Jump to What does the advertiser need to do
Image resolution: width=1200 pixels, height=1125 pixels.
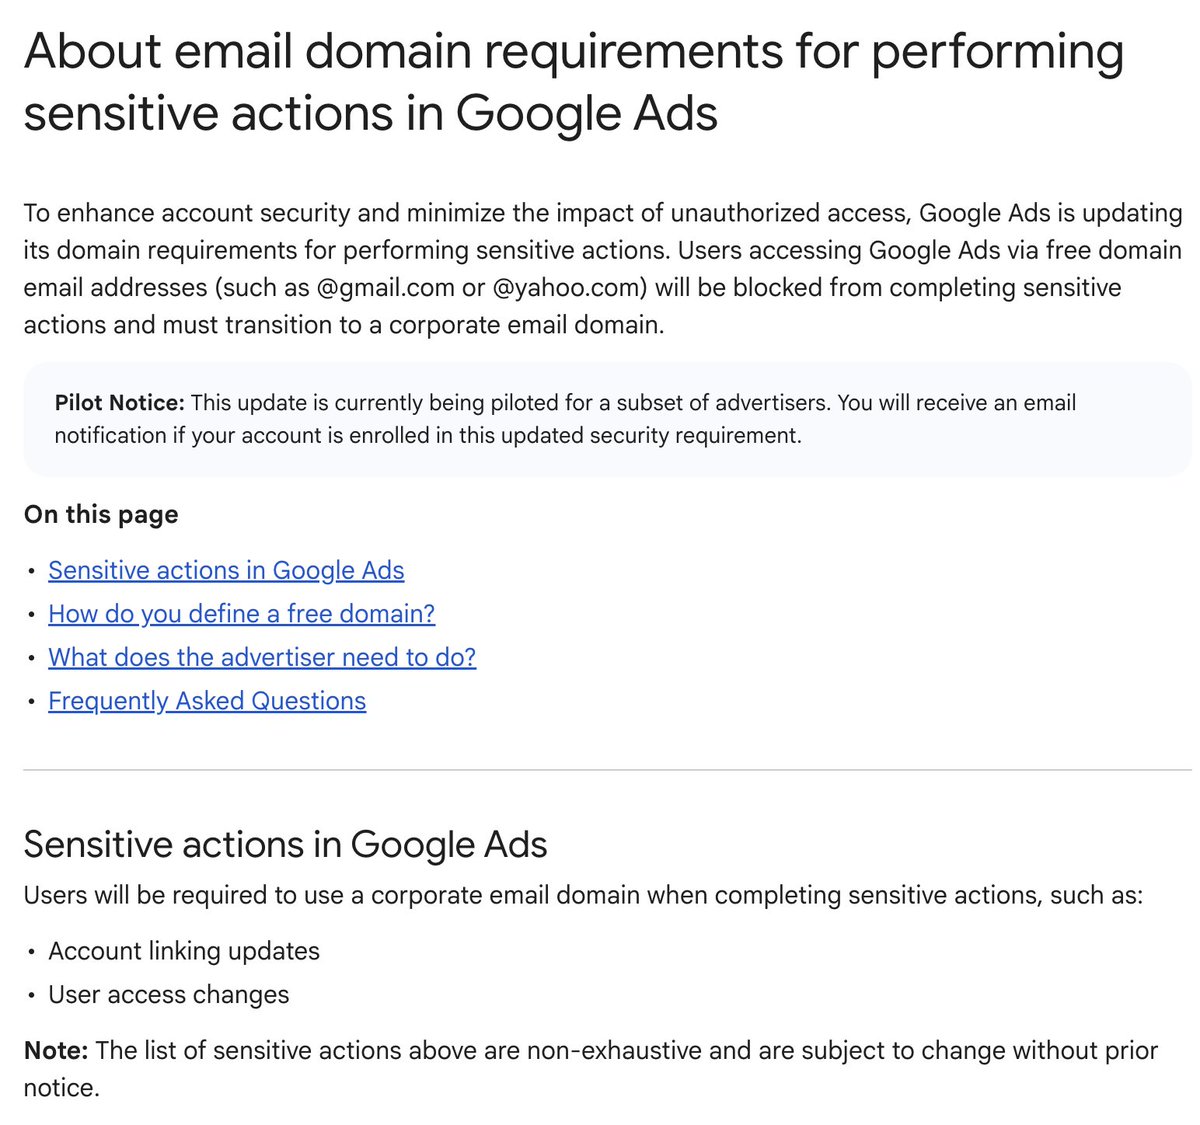tap(262, 657)
